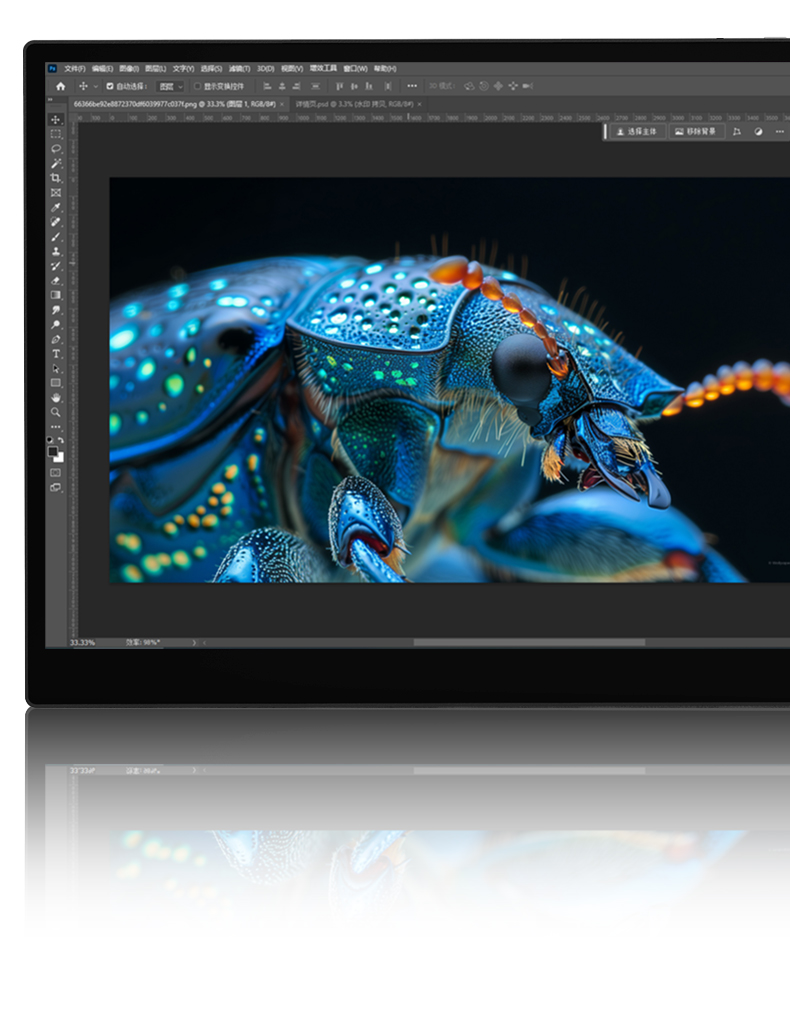
Task: Select the Brush tool
Action: coord(55,236)
